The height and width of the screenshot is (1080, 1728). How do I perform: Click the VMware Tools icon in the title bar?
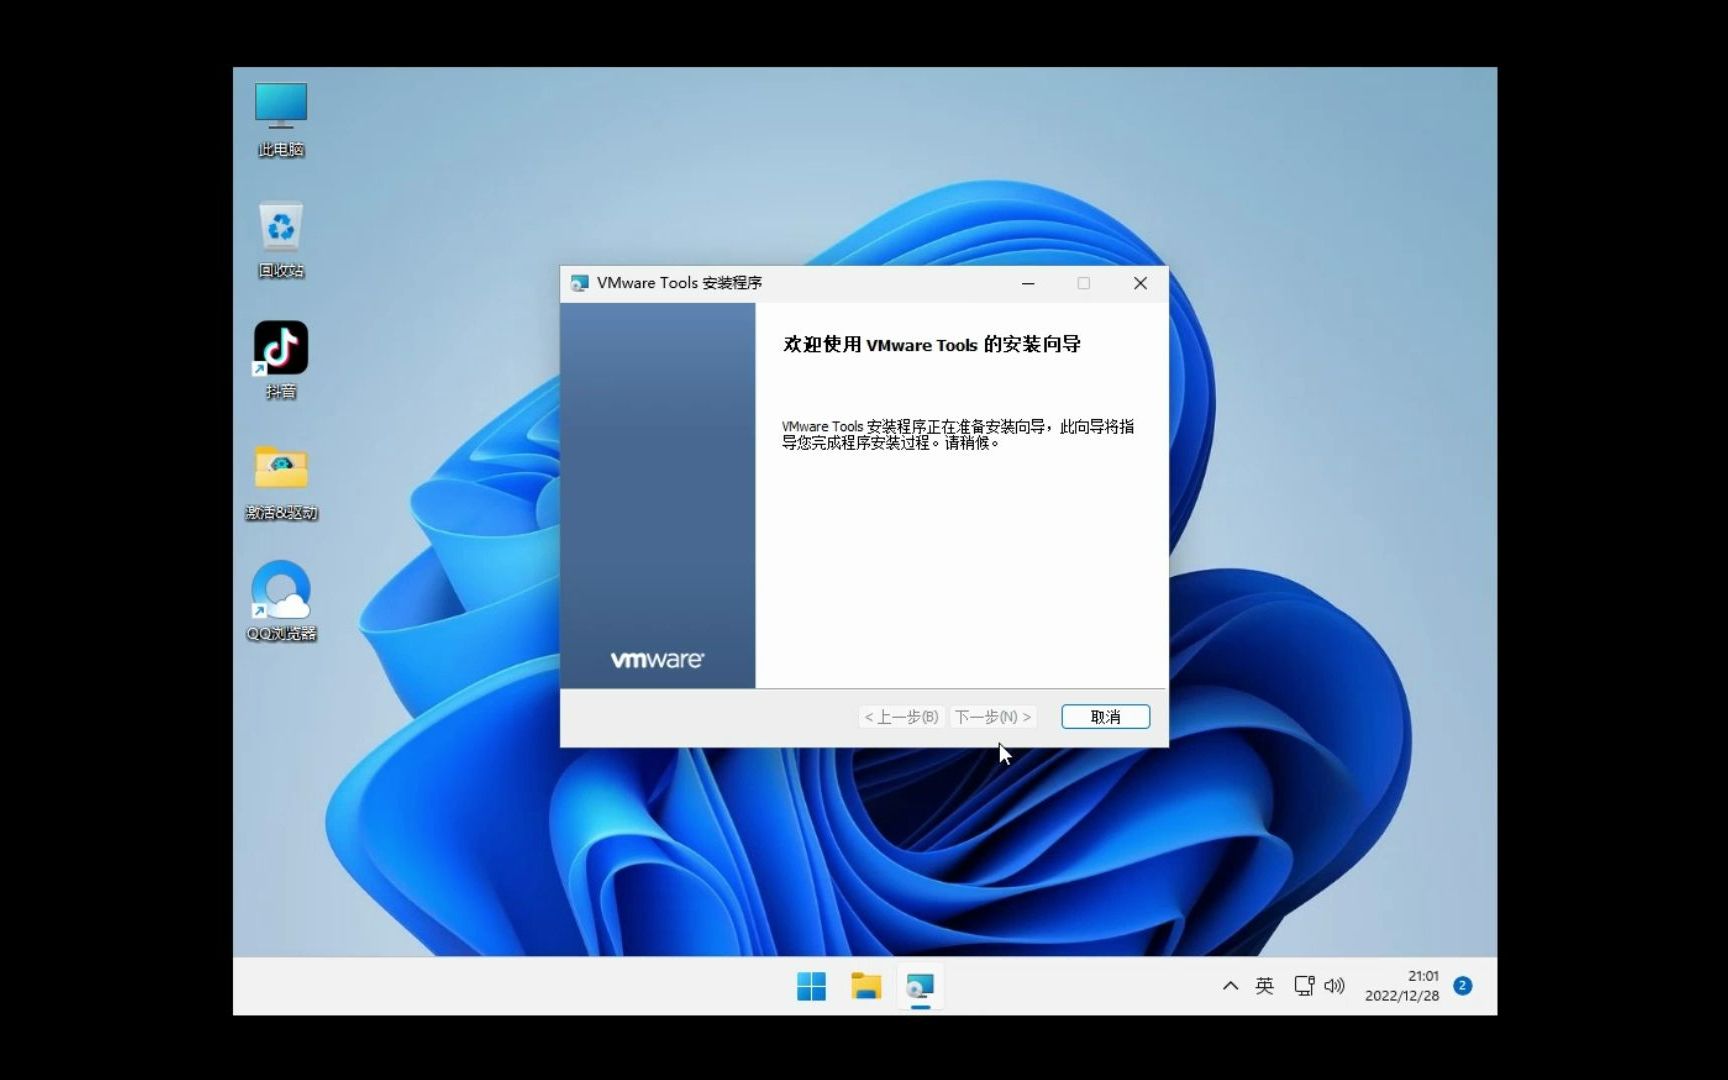point(578,283)
